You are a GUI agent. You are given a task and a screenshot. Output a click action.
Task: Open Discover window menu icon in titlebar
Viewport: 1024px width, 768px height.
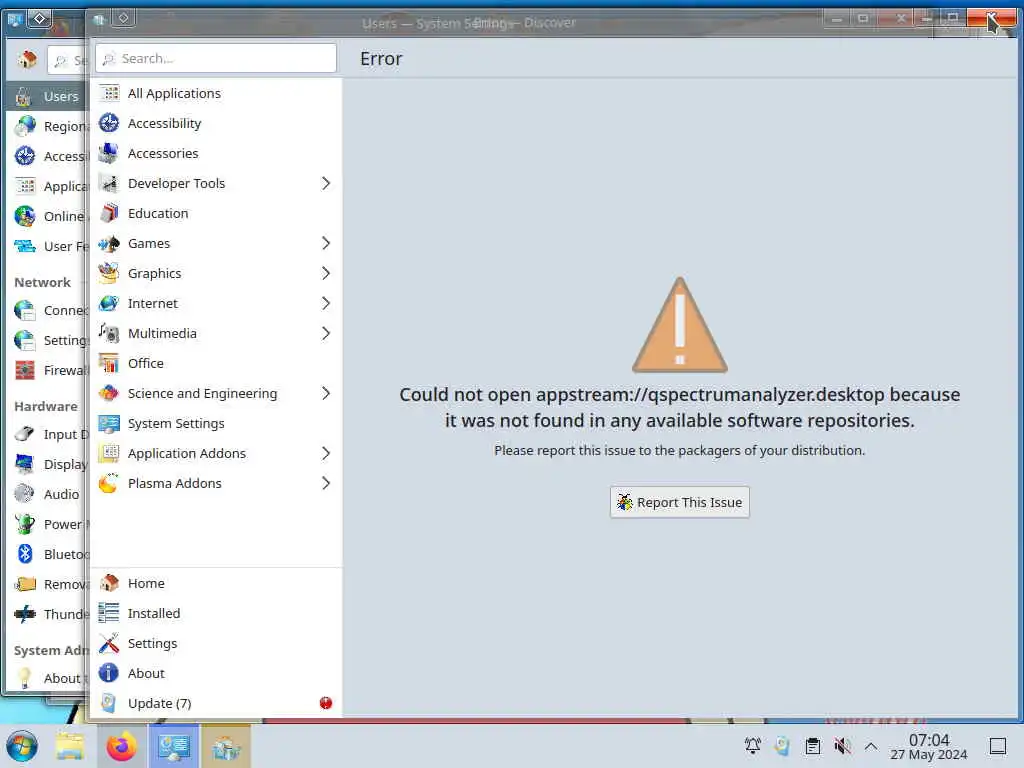pos(99,20)
